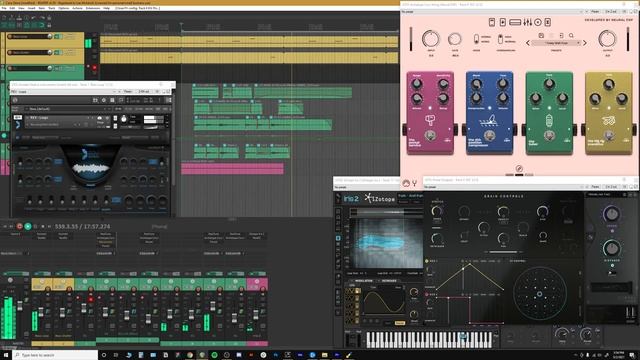640x360 pixels.
Task: Click the Output knob in the amp plugin
Action: [x=607, y=39]
